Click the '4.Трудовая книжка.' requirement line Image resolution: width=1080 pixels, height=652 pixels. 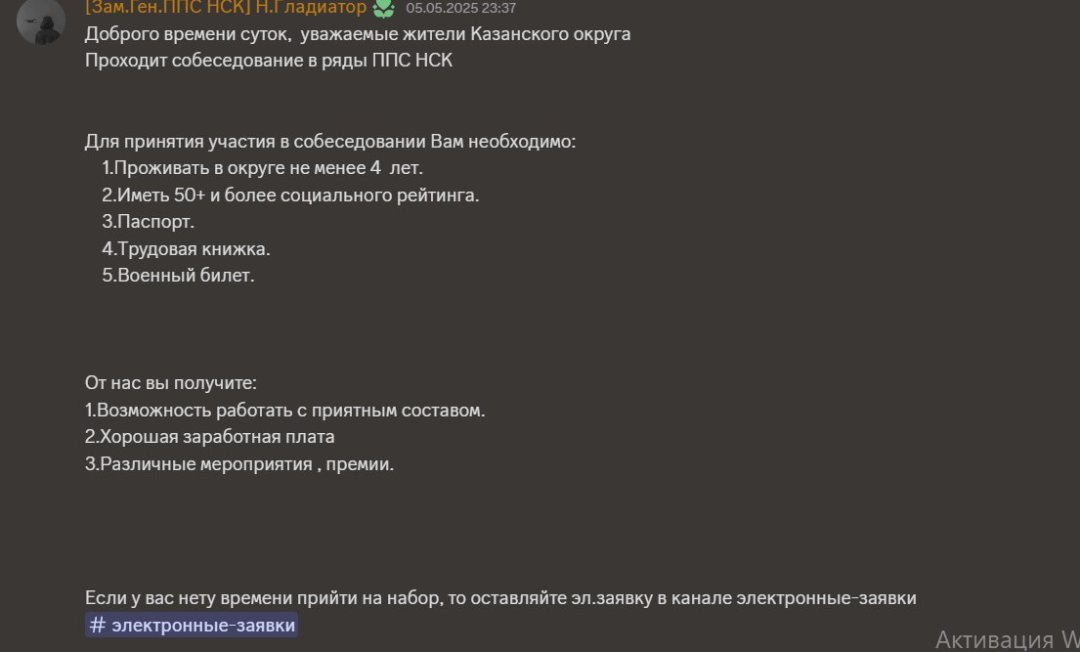point(186,249)
